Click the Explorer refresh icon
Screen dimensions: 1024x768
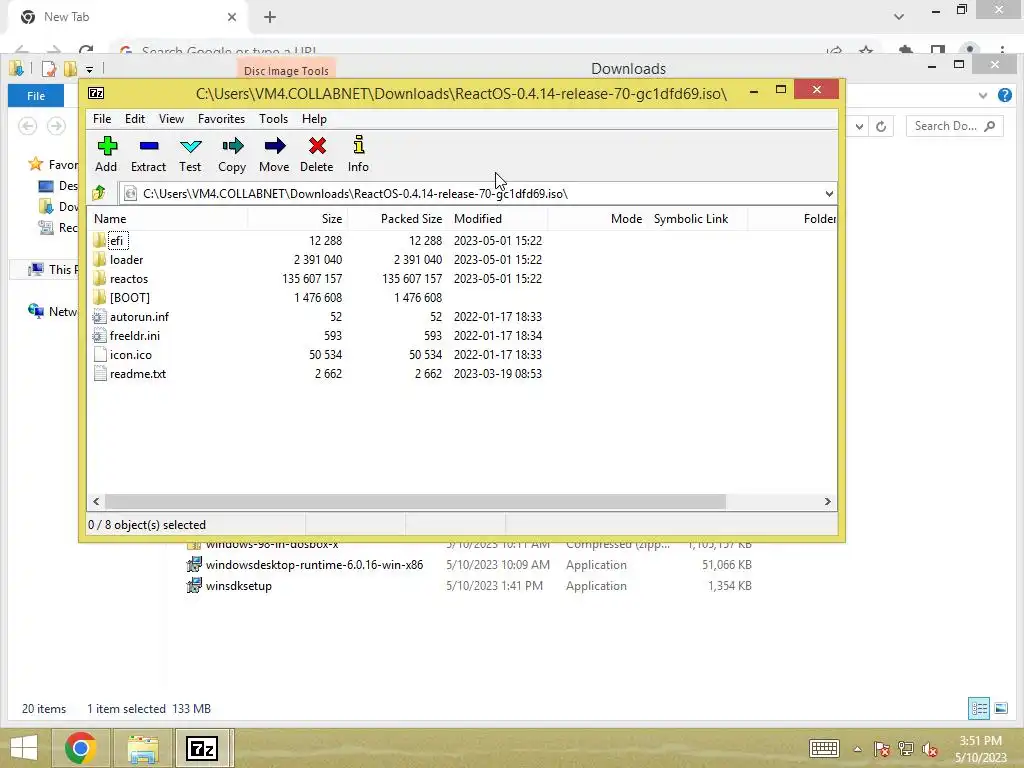pos(881,126)
